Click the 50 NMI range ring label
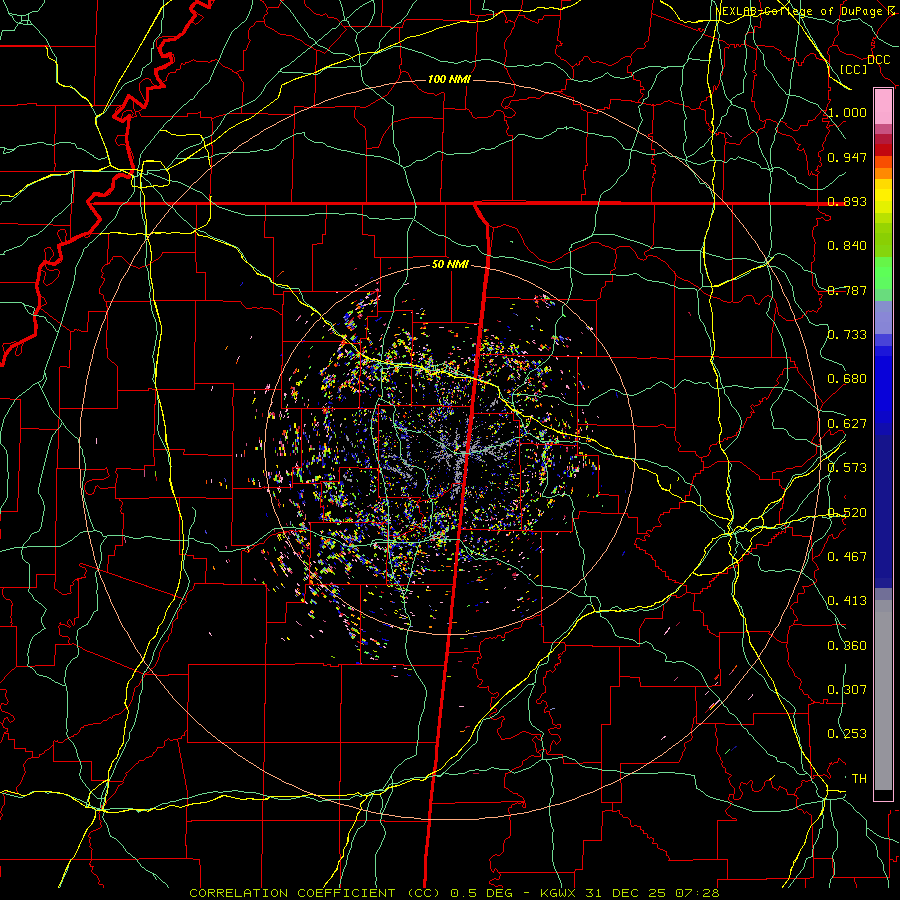 tap(450, 265)
